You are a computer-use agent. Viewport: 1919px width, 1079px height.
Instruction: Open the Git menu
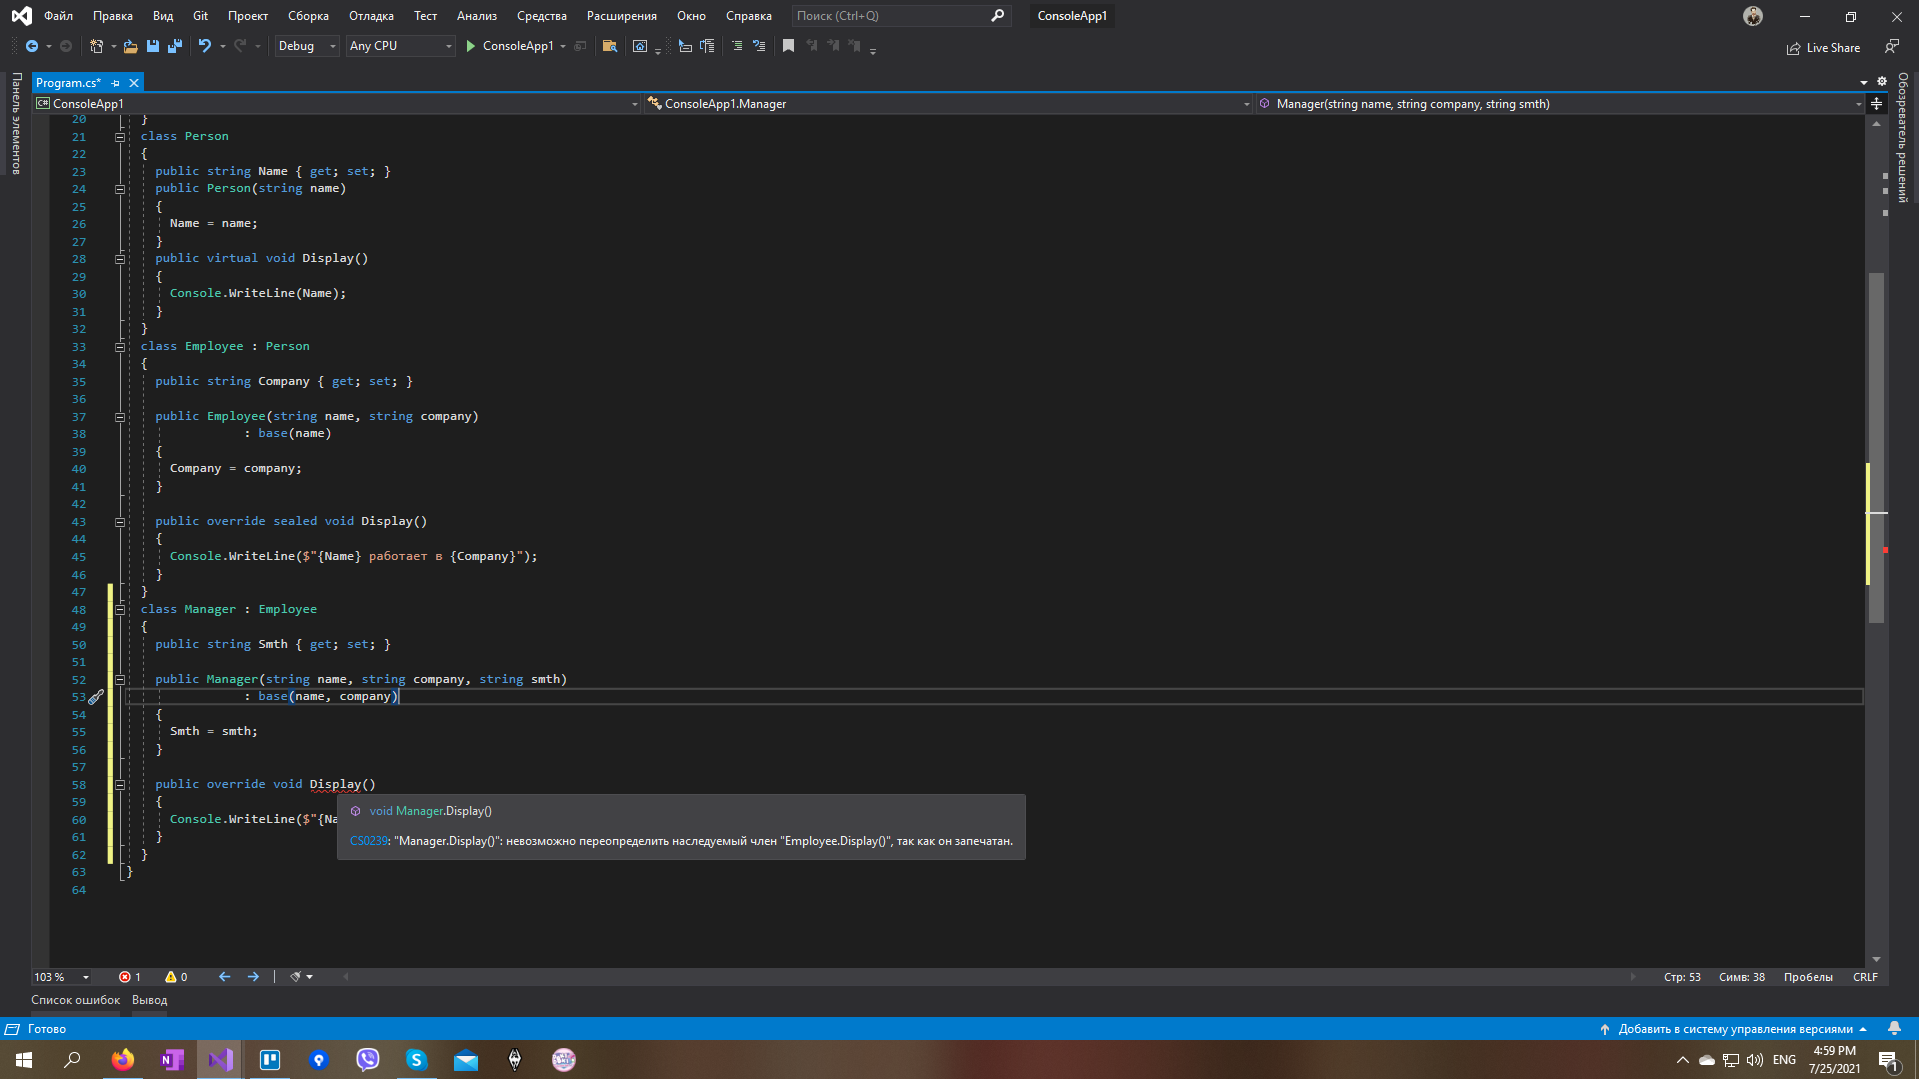200,16
